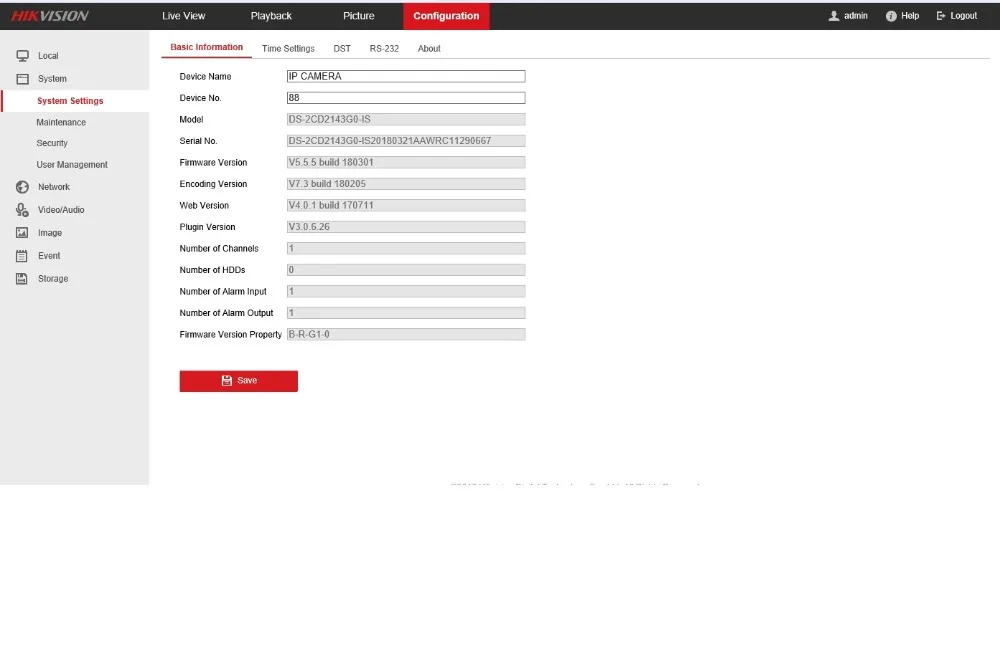Screen dimensions: 1000x645
Task: Click Plugin Version V3.0.6.26 field
Action: [406, 227]
